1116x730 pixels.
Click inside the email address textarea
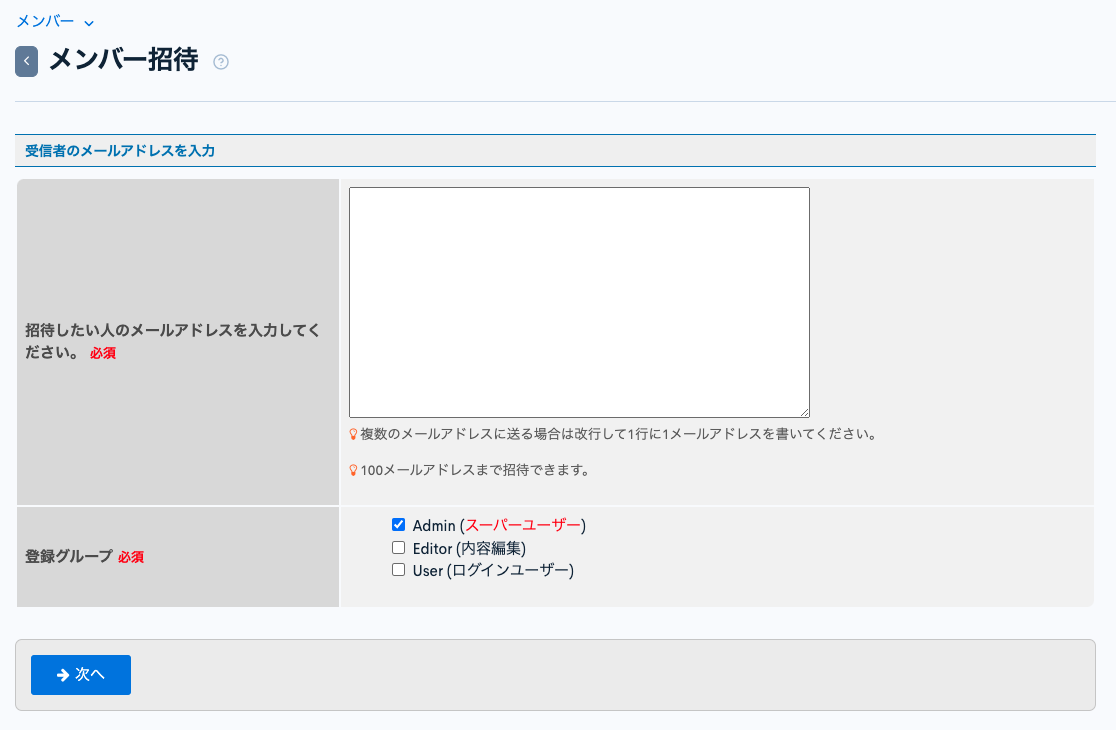(579, 302)
